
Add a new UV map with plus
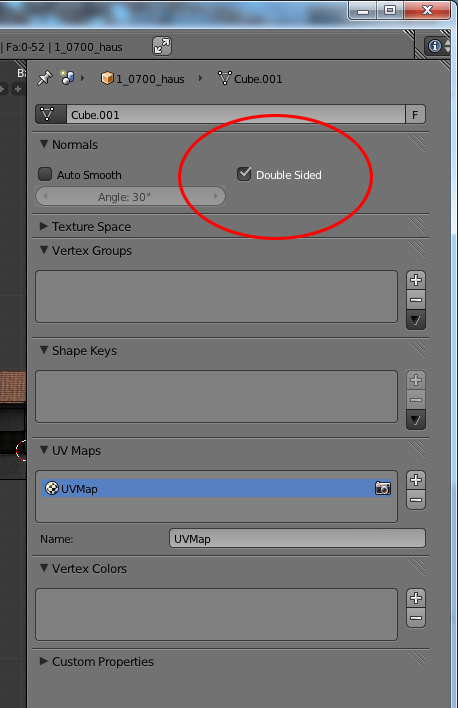click(416, 480)
